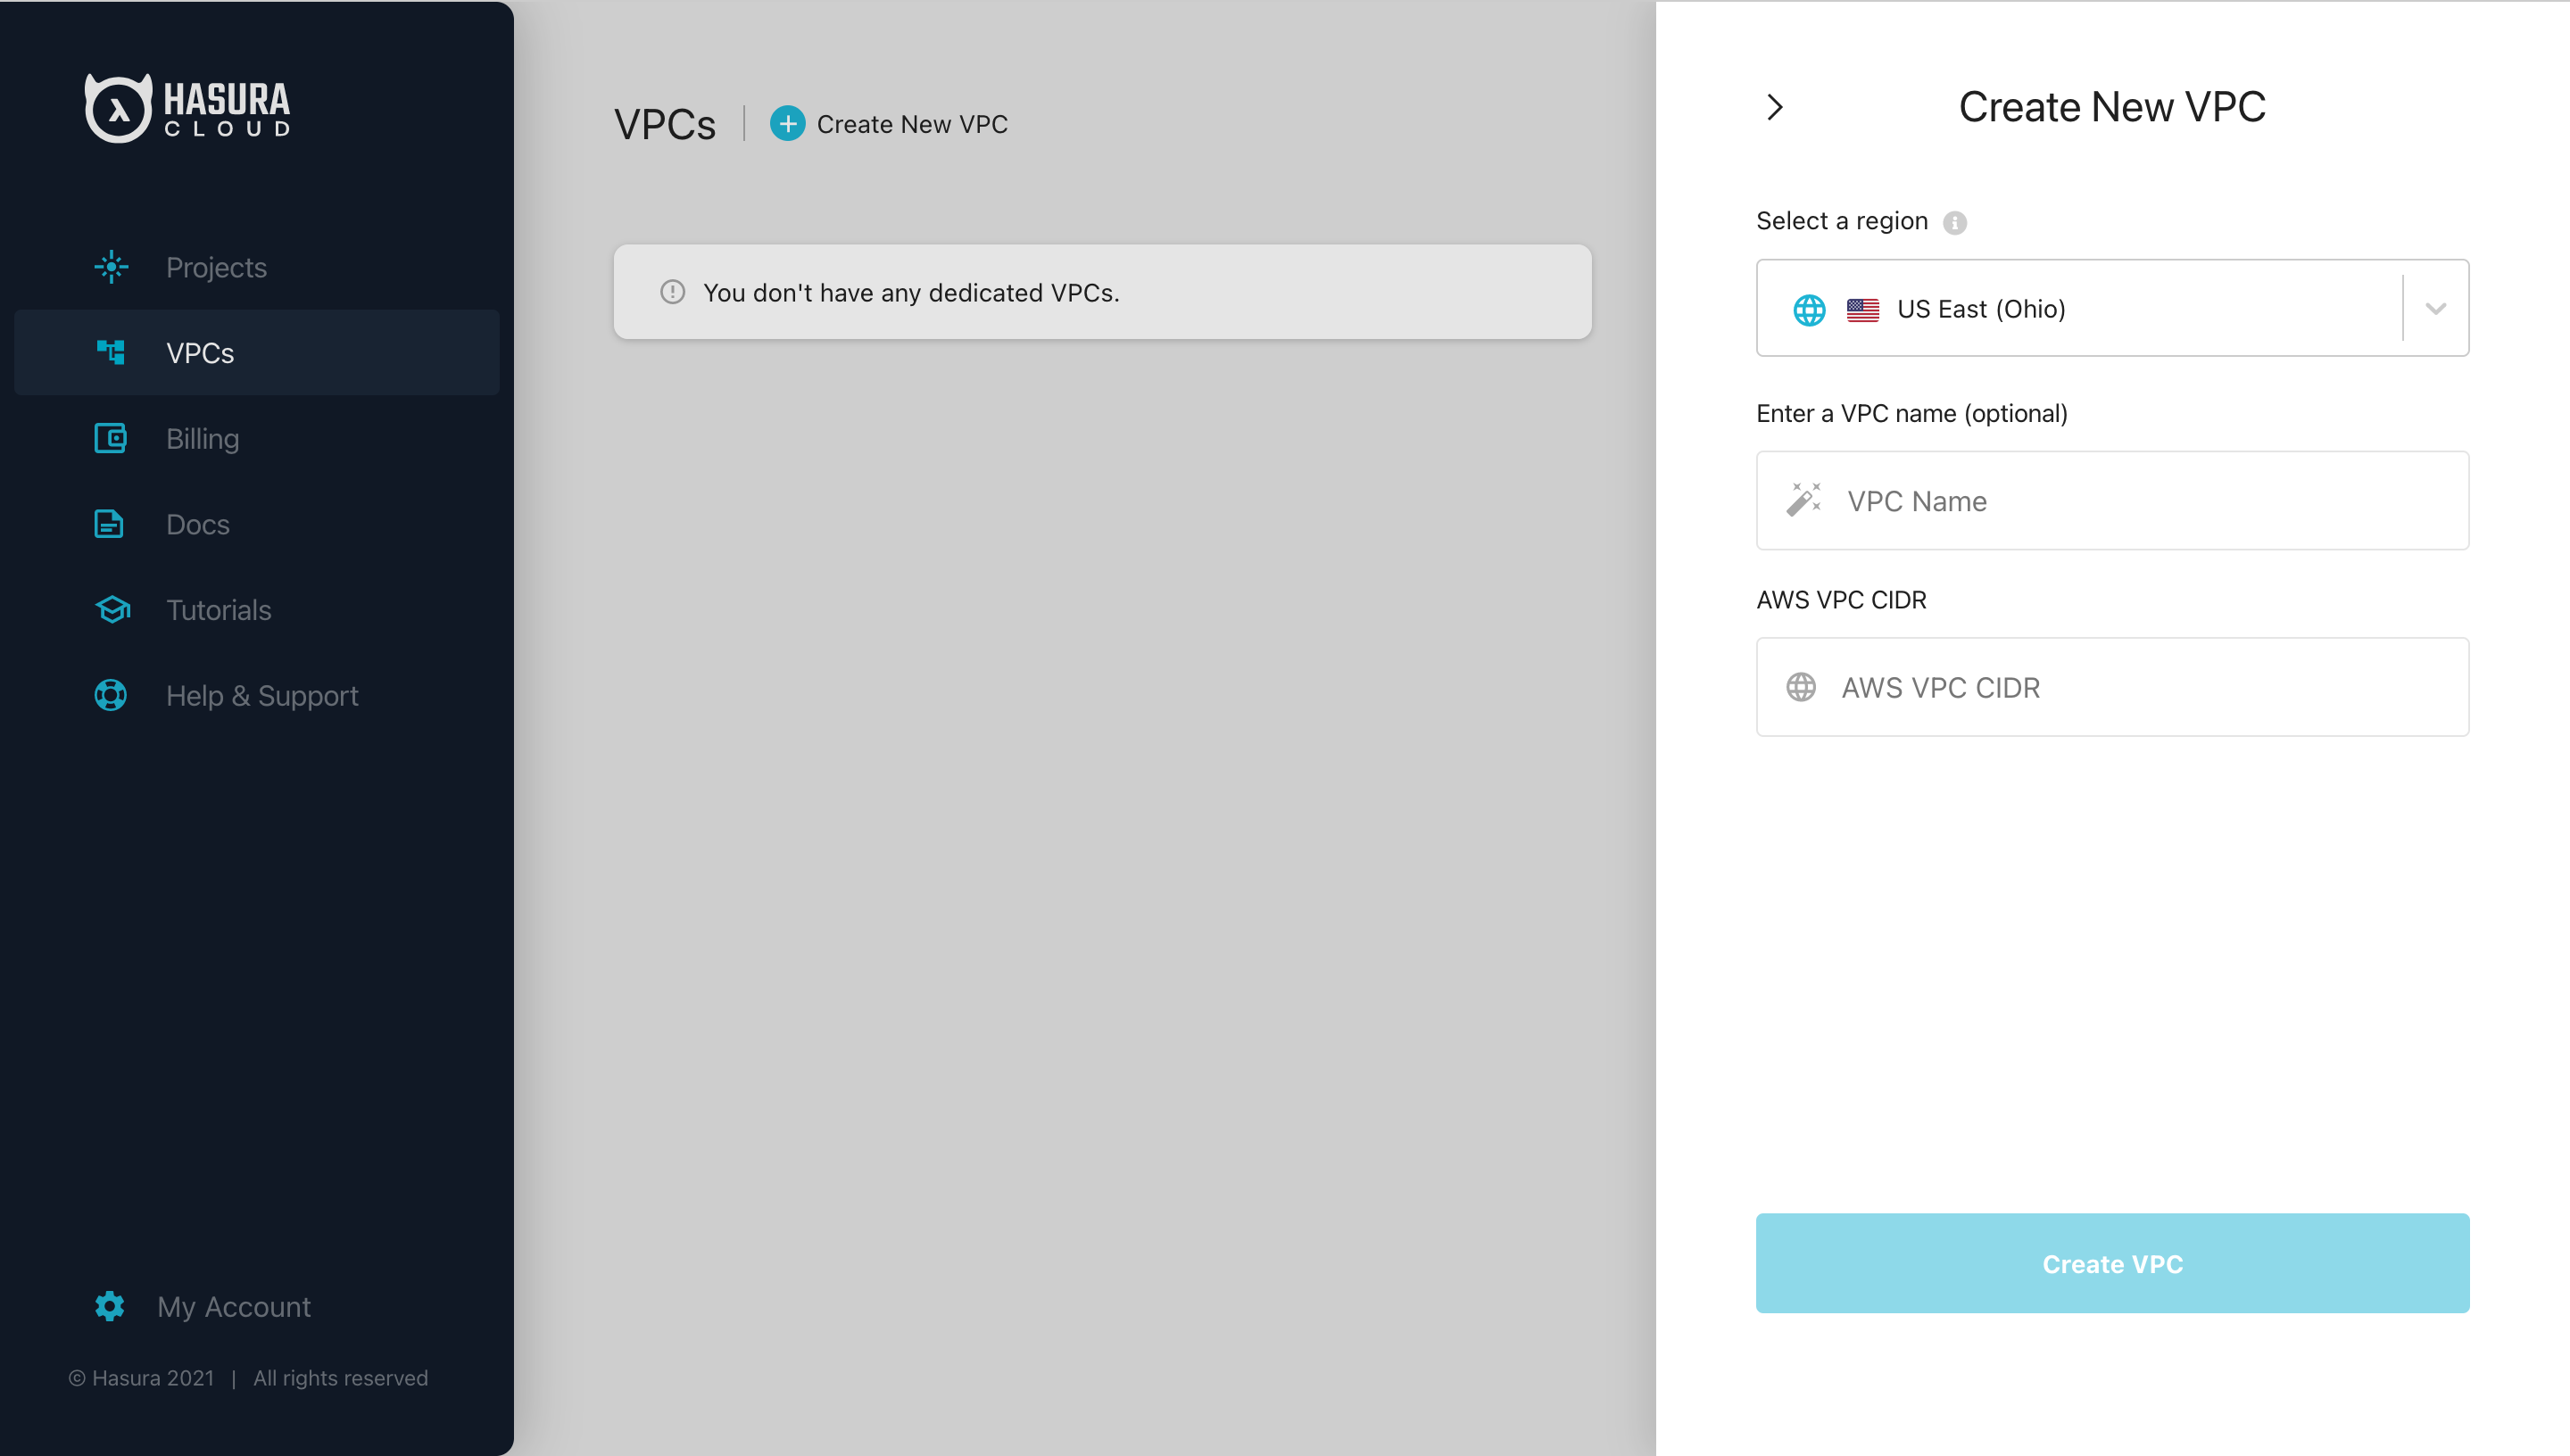This screenshot has height=1456, width=2570.
Task: Focus the VPC Name input field
Action: coord(2140,501)
